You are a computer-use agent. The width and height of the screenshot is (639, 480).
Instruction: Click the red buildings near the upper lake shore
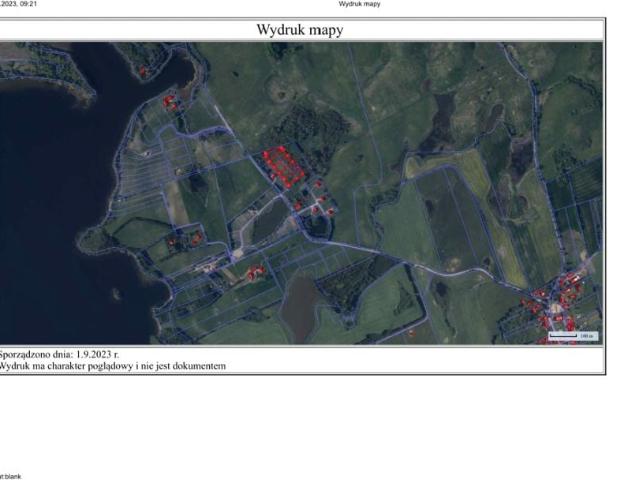click(171, 101)
